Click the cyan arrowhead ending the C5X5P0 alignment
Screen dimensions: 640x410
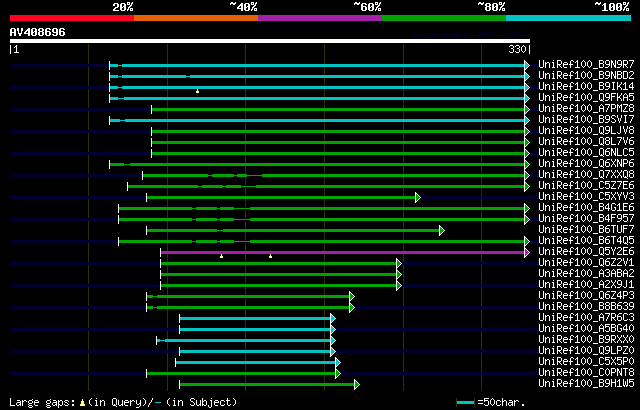(338, 363)
